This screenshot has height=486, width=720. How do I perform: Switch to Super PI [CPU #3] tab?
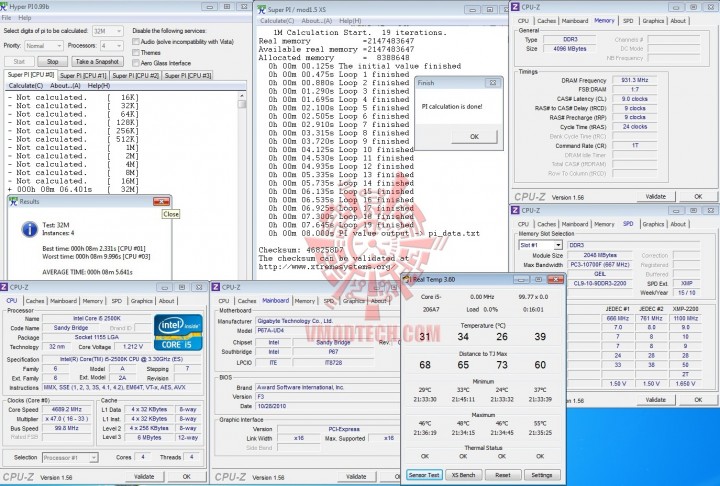[x=188, y=76]
